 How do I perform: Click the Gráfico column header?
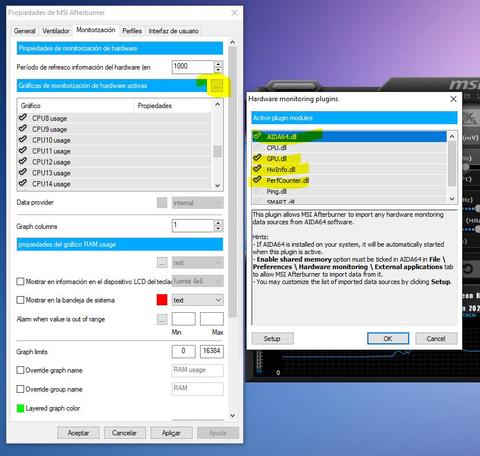76,106
